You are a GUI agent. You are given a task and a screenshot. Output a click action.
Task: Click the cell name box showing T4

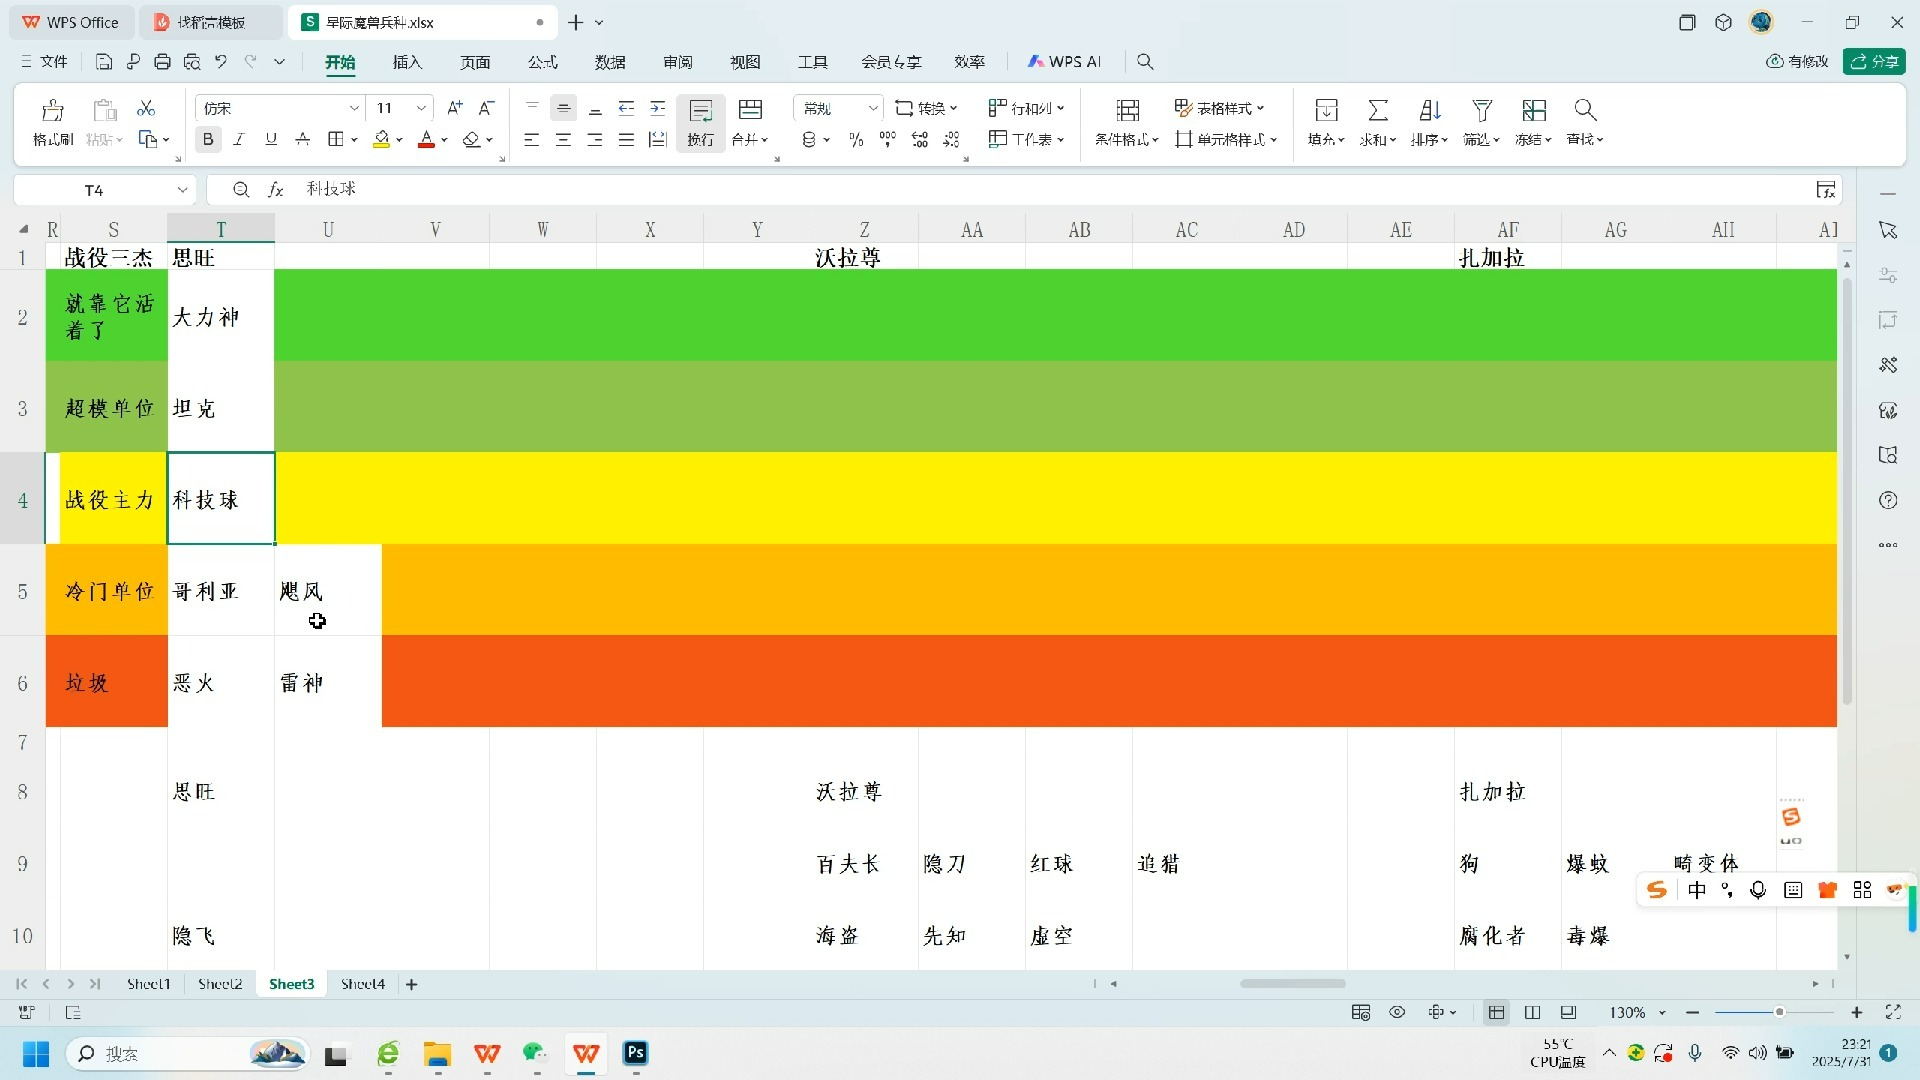click(94, 190)
